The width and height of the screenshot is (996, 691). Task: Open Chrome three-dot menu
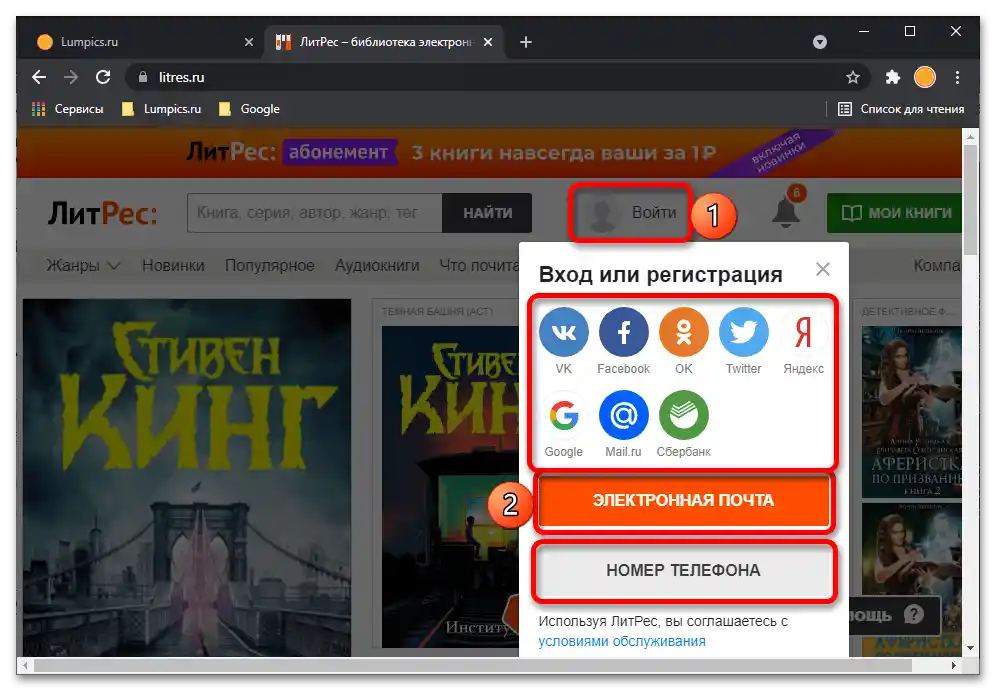pyautogui.click(x=957, y=77)
